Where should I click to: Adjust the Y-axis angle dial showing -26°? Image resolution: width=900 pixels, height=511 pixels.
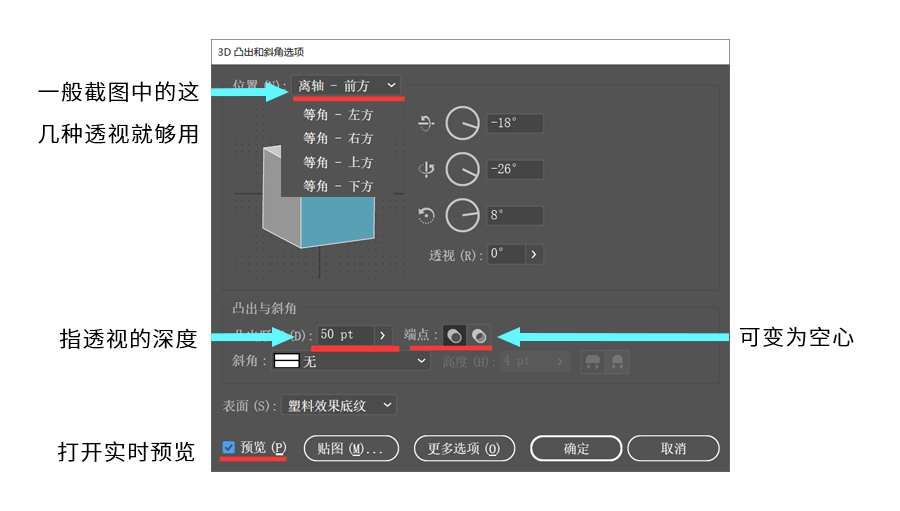pos(463,169)
